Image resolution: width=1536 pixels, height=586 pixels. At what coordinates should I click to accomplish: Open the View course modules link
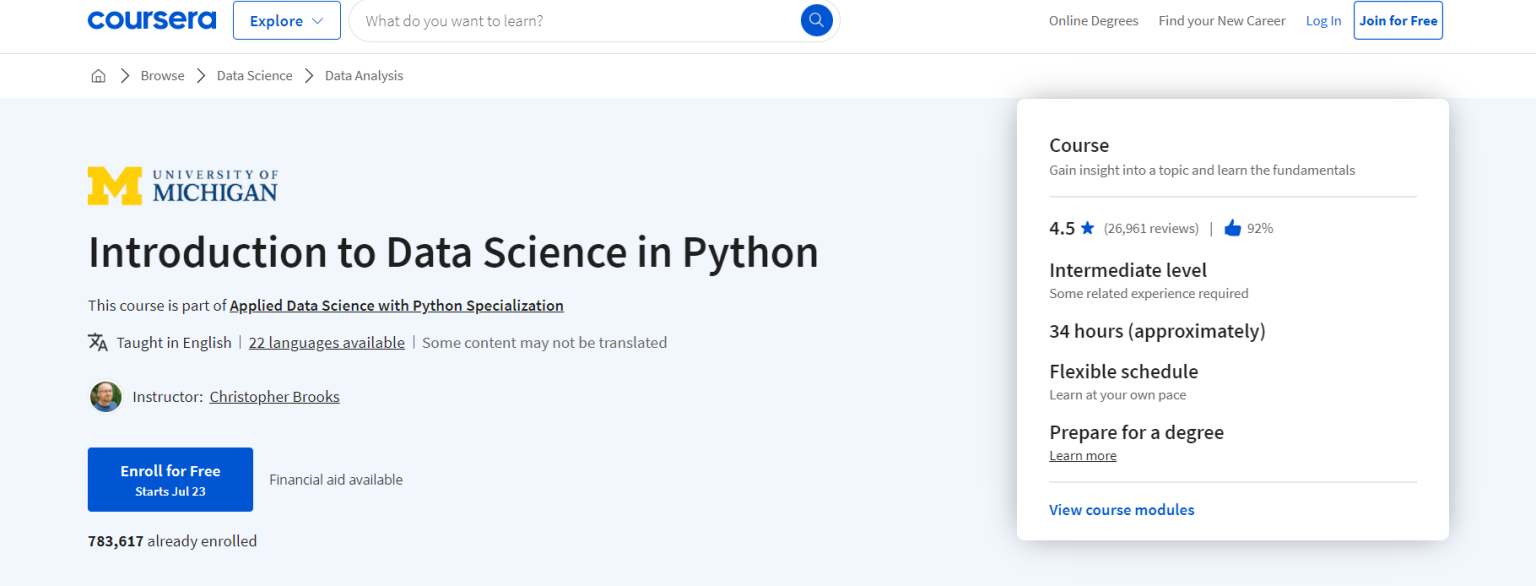pos(1121,510)
